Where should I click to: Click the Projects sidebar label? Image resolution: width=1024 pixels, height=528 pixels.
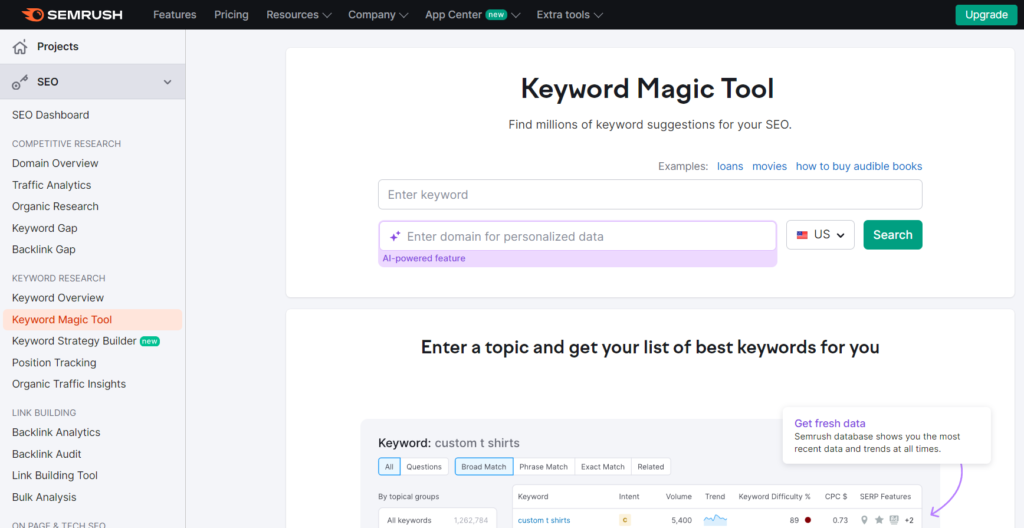[x=57, y=46]
